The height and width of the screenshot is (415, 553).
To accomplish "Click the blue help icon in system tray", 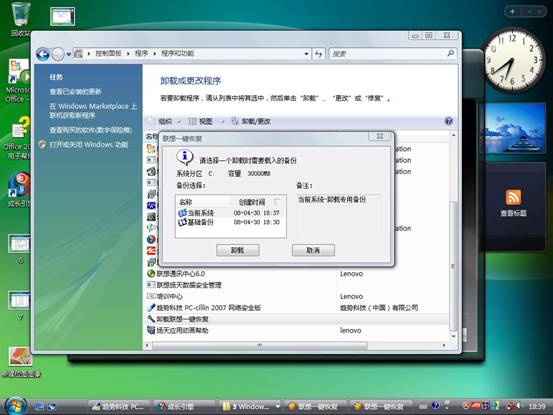I will click(435, 406).
